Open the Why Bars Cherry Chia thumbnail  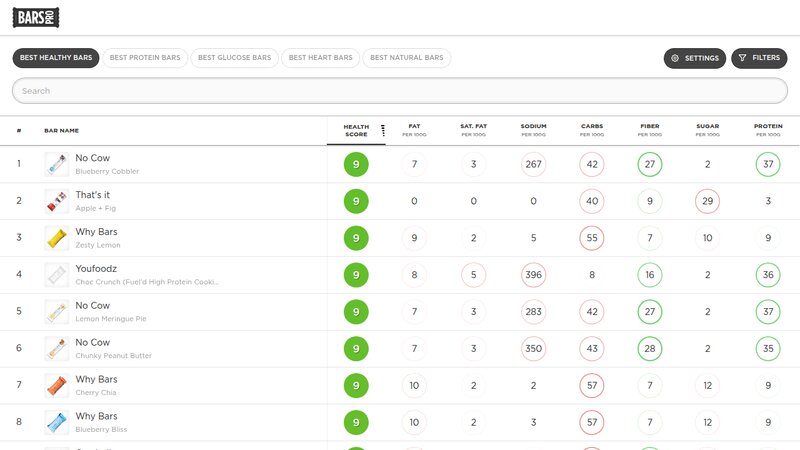coord(57,386)
